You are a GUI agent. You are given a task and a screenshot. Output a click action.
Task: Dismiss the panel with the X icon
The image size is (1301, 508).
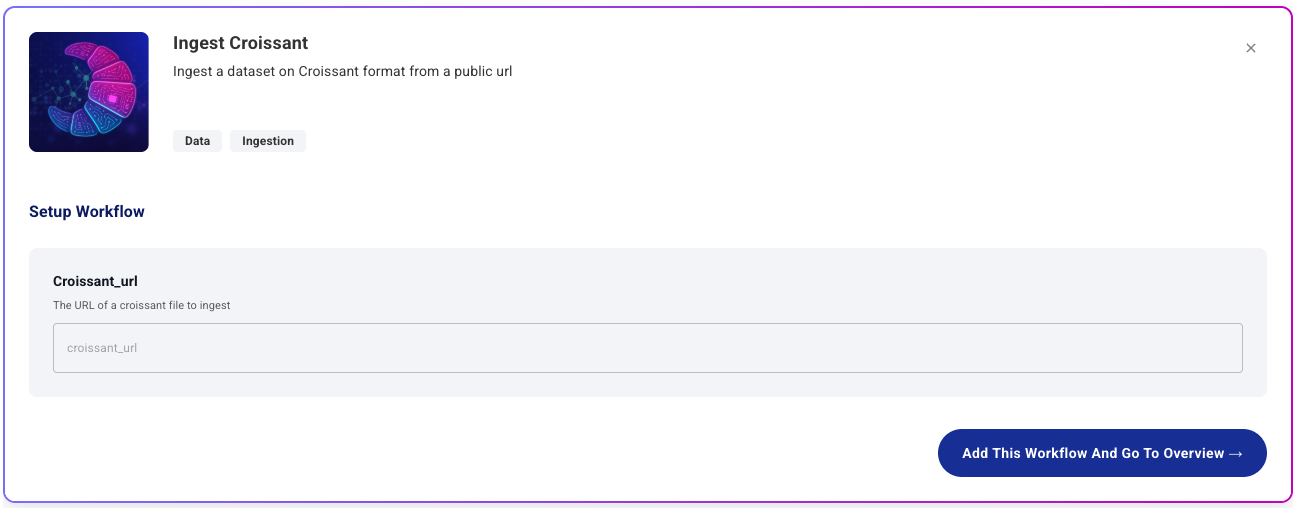[1250, 48]
